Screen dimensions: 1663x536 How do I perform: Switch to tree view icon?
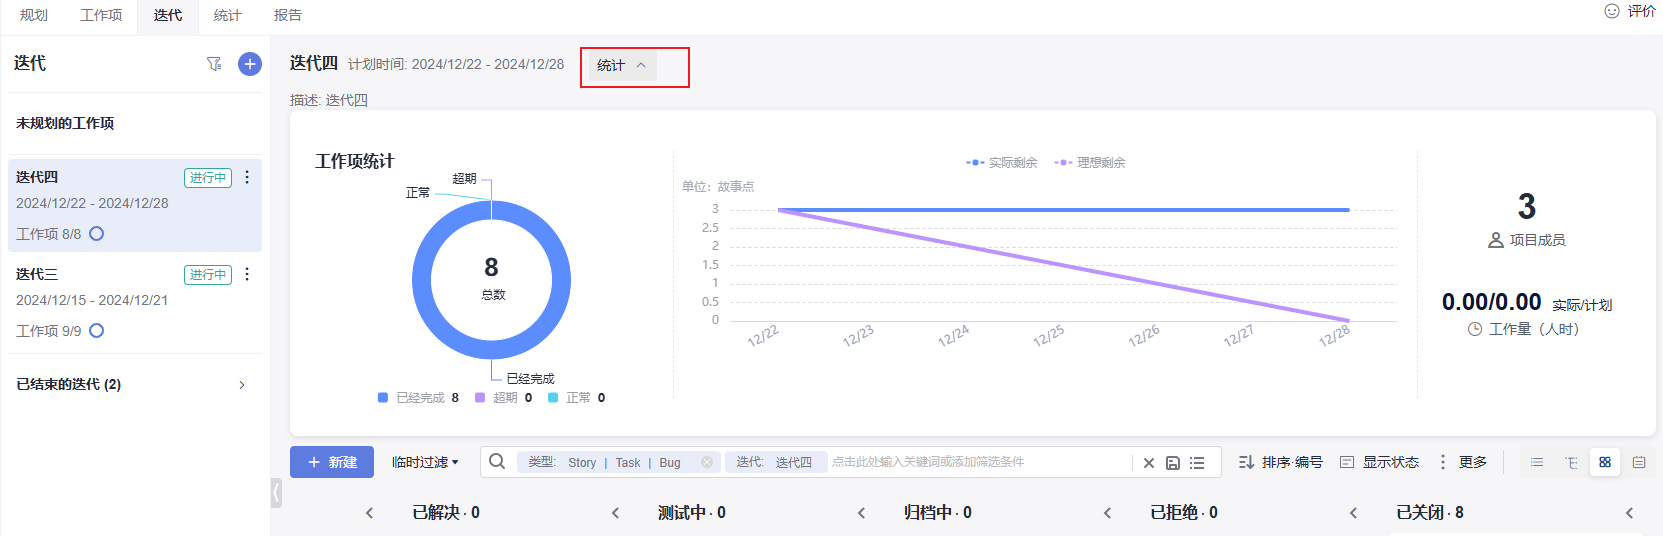[1571, 462]
